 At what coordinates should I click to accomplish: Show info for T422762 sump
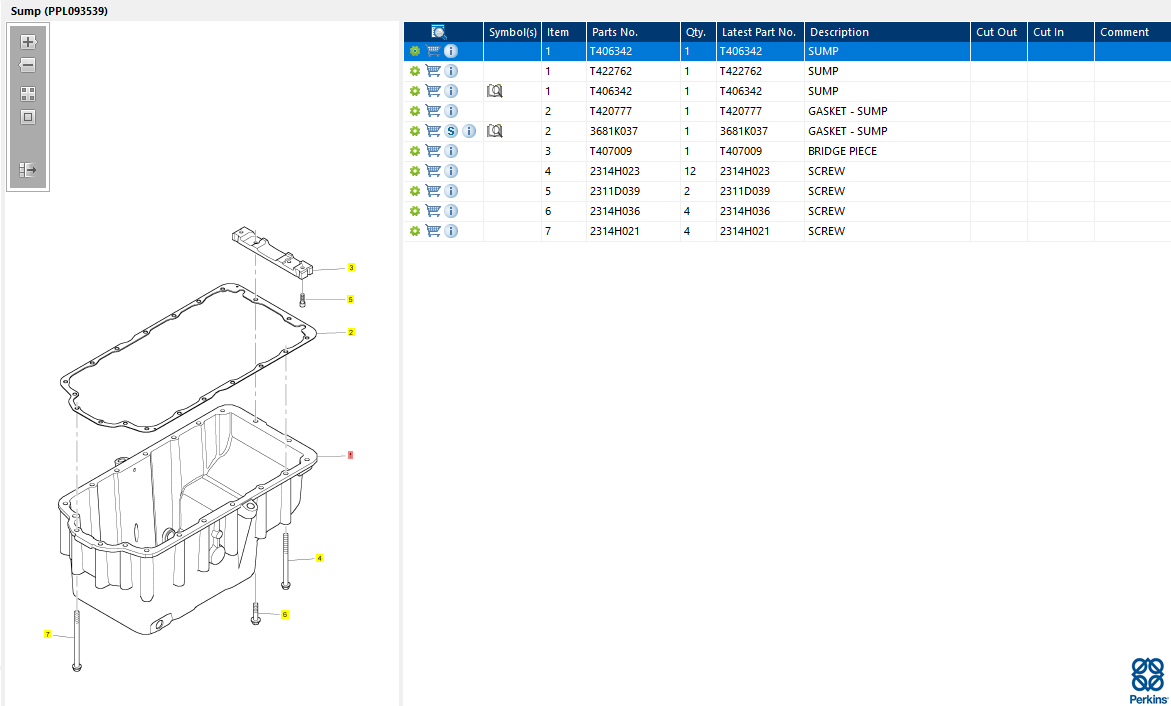point(451,71)
